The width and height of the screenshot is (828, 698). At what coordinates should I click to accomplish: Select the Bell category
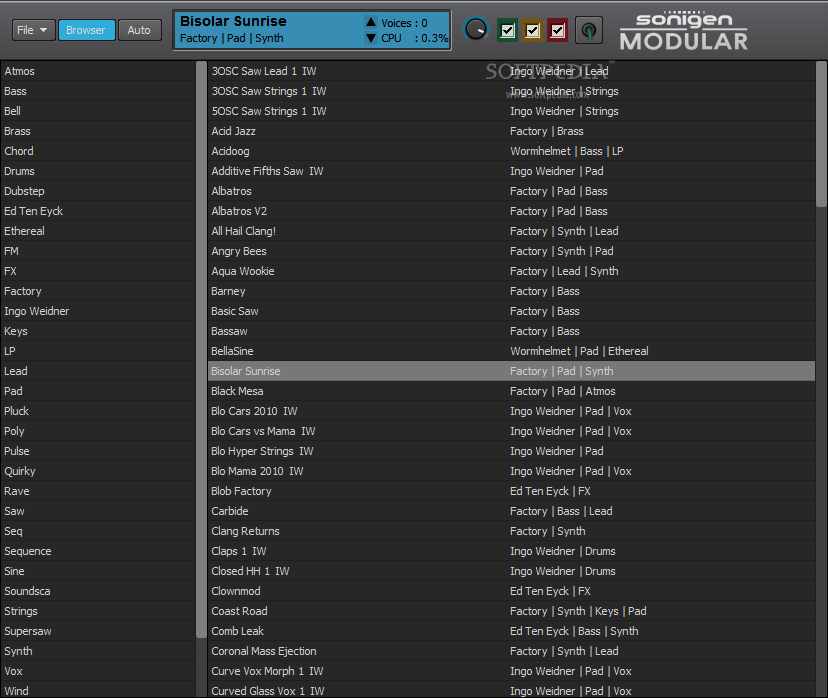click(x=98, y=111)
